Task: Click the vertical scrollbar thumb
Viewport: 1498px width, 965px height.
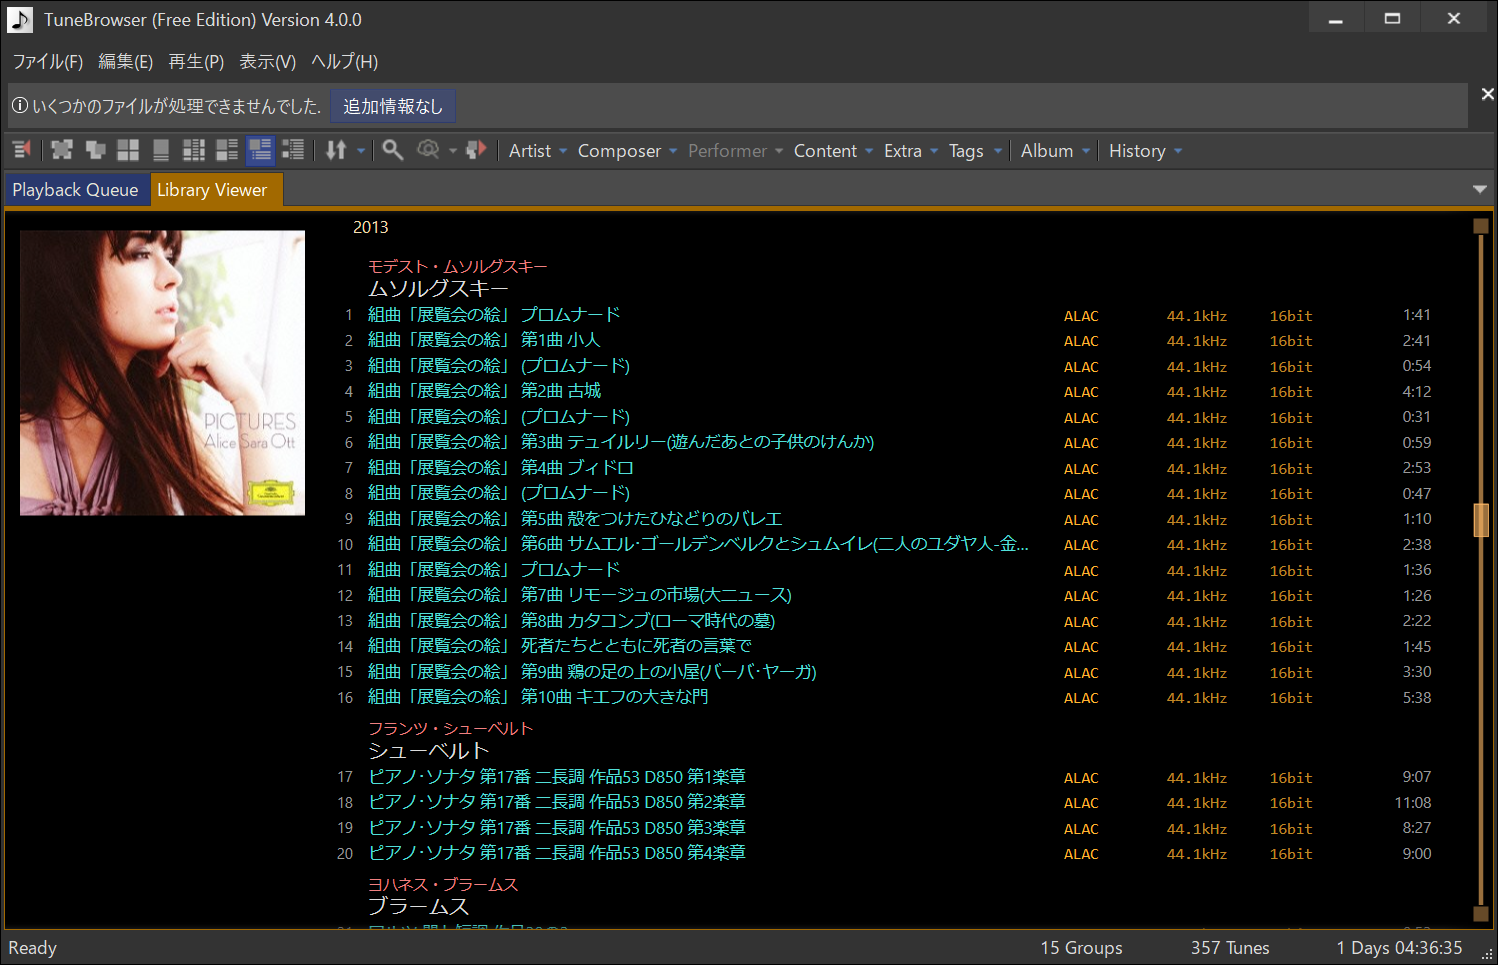Action: [x=1481, y=520]
